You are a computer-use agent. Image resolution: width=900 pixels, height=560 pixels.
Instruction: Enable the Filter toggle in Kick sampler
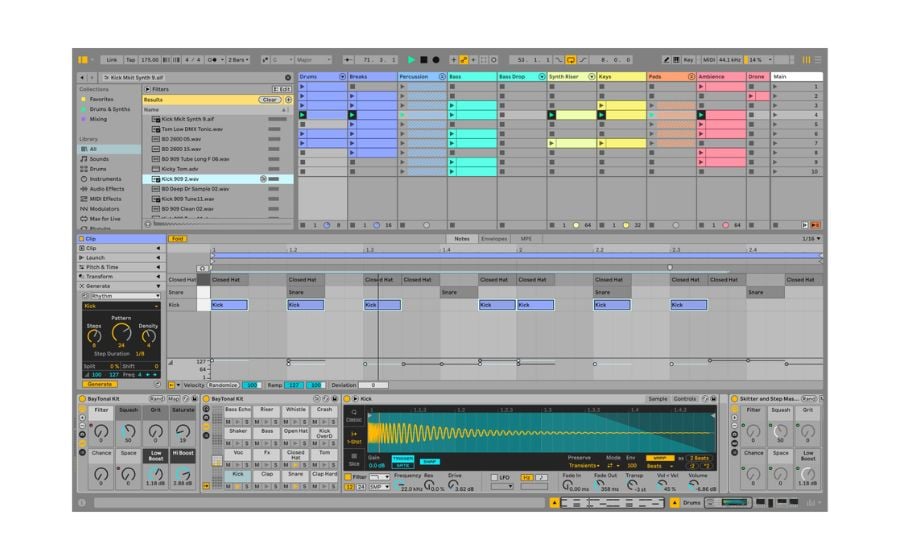[x=348, y=477]
